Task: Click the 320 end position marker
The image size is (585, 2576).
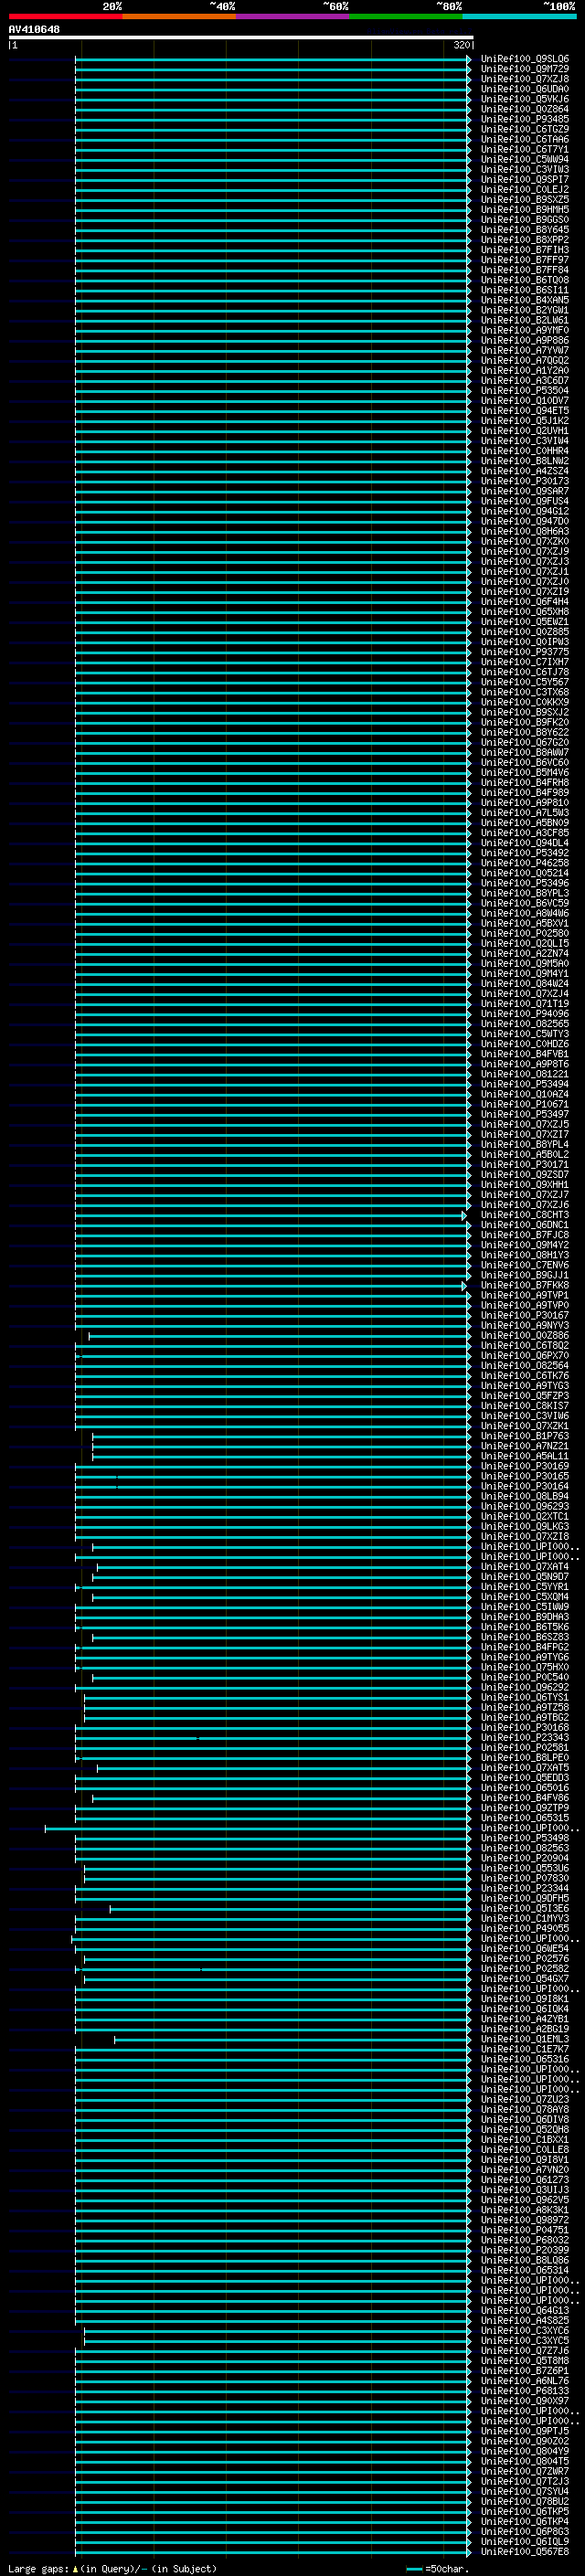Action: 461,46
